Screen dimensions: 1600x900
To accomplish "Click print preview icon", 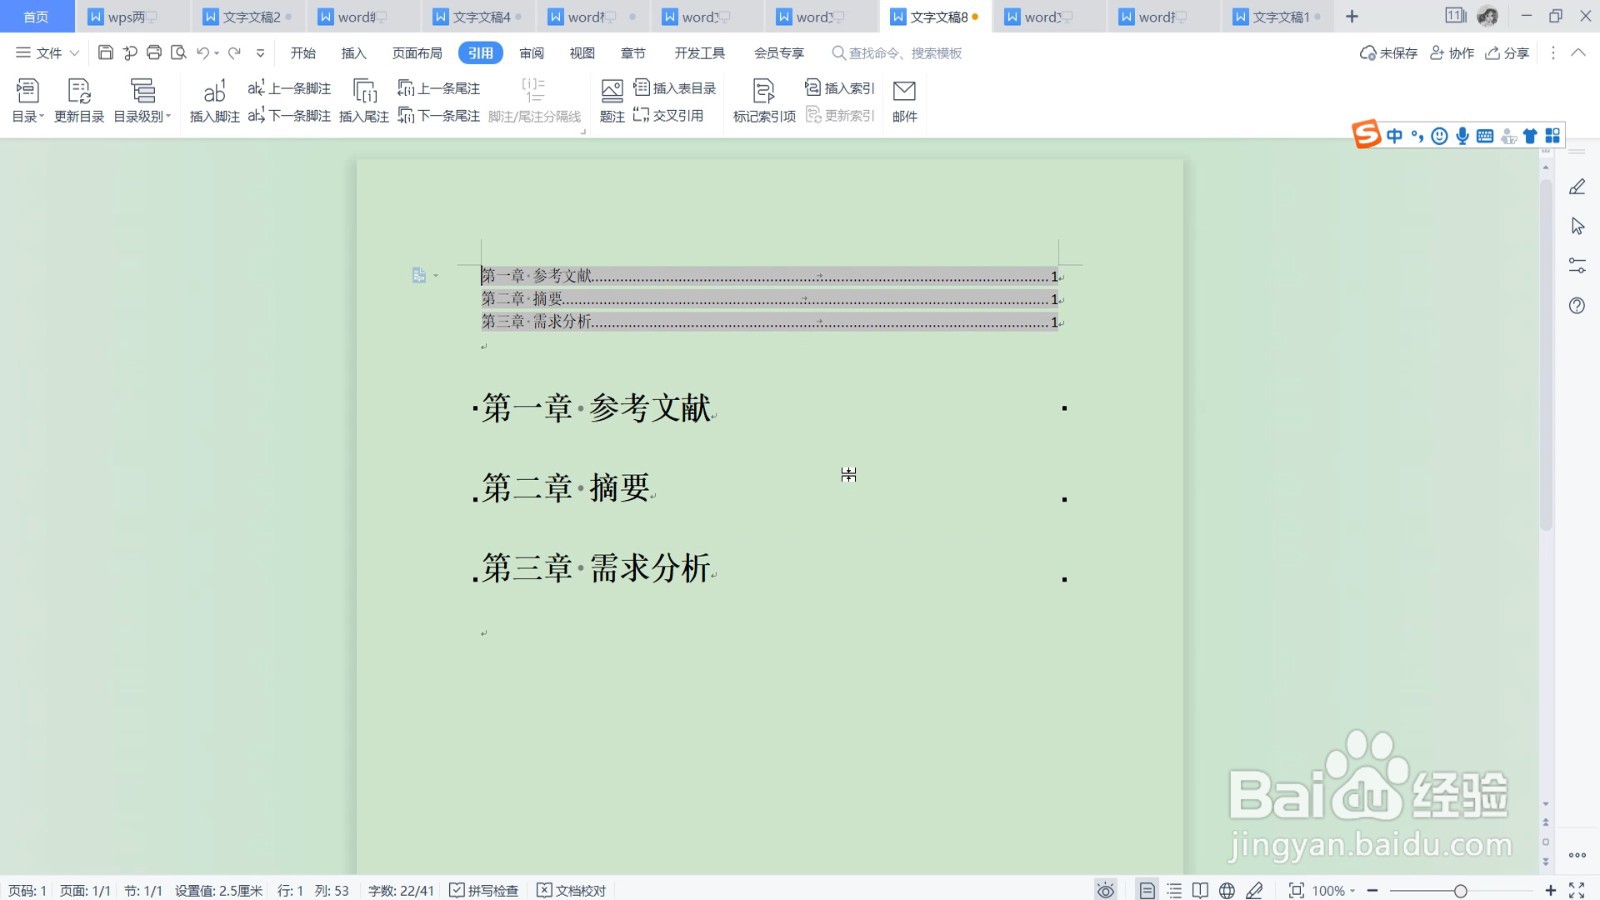I will (179, 53).
